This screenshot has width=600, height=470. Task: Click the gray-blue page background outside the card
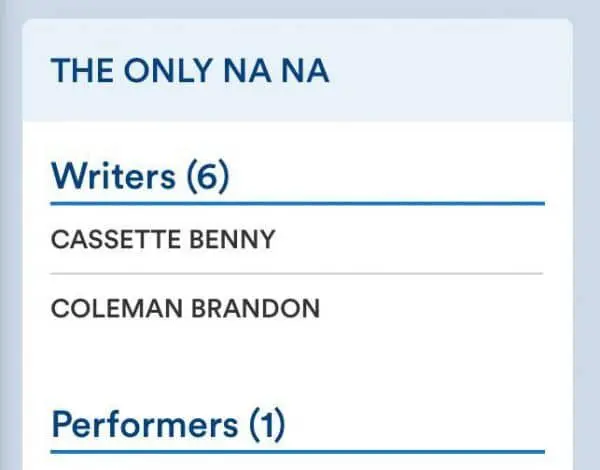tap(587, 250)
